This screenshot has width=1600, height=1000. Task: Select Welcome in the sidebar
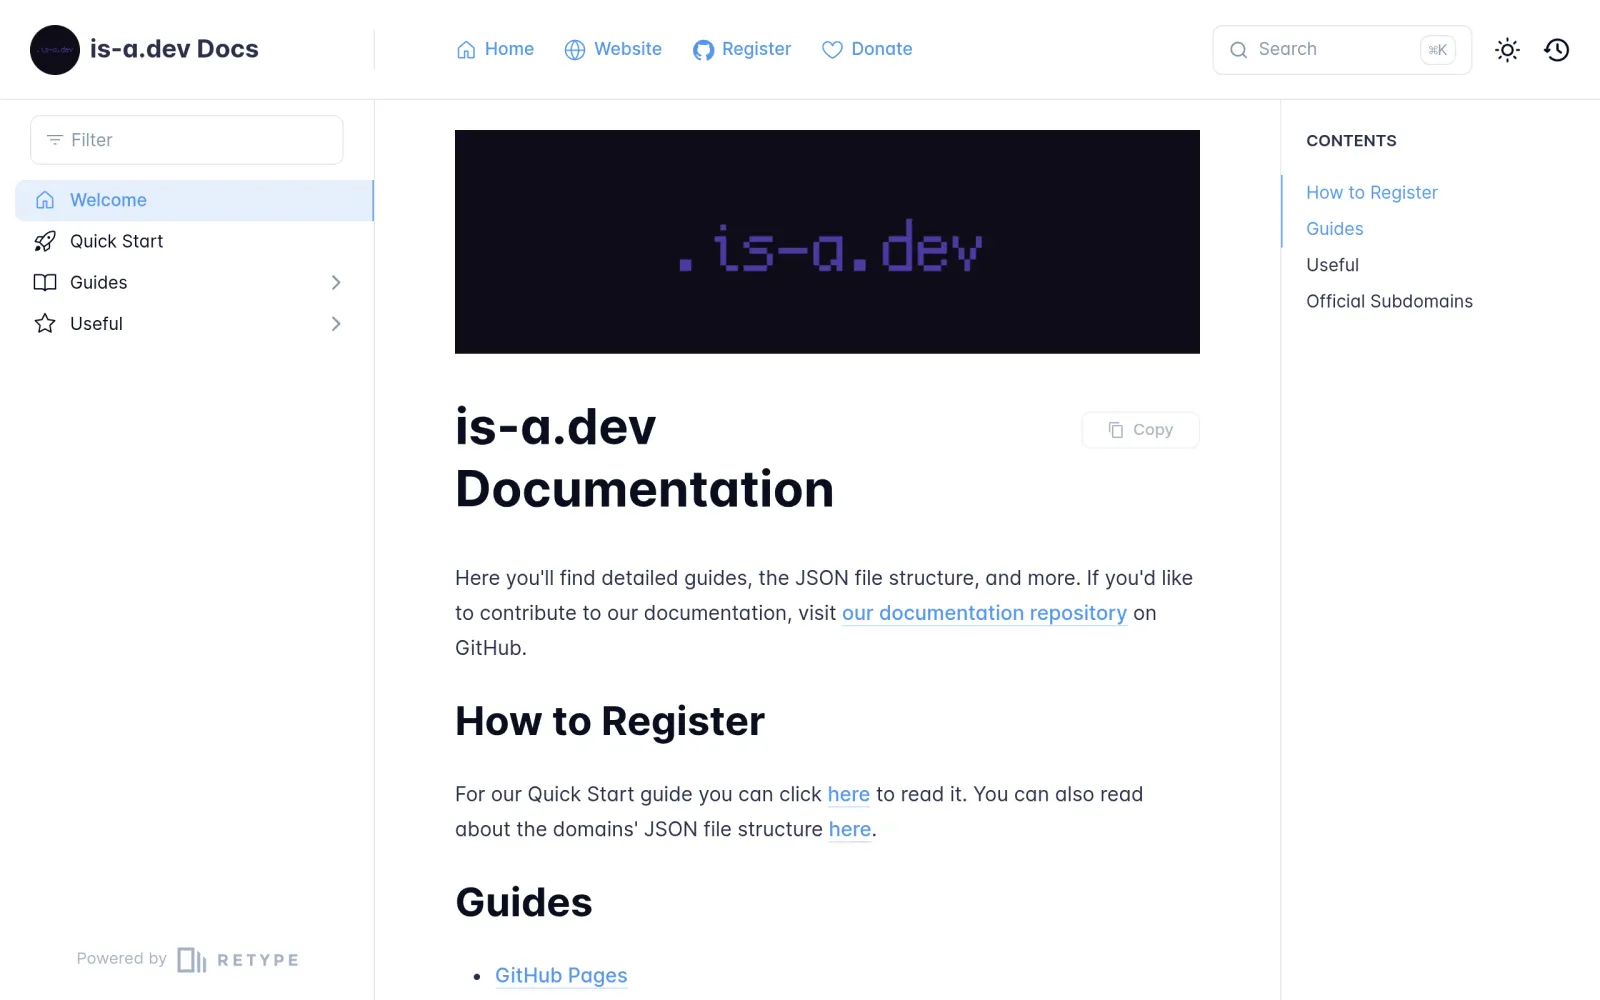coord(194,200)
